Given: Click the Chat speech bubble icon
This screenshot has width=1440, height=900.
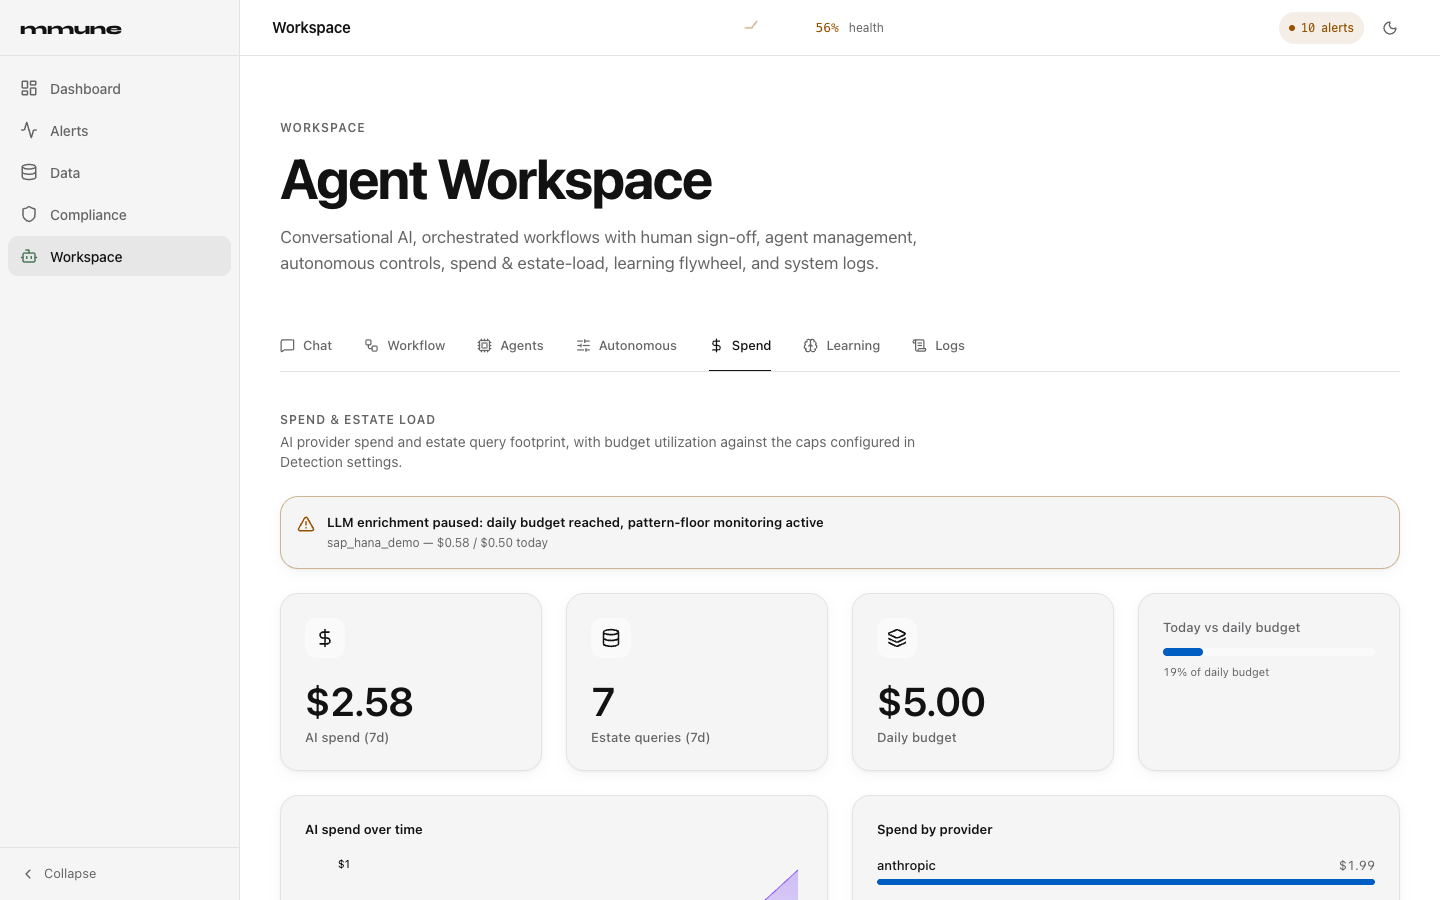Looking at the screenshot, I should point(287,345).
